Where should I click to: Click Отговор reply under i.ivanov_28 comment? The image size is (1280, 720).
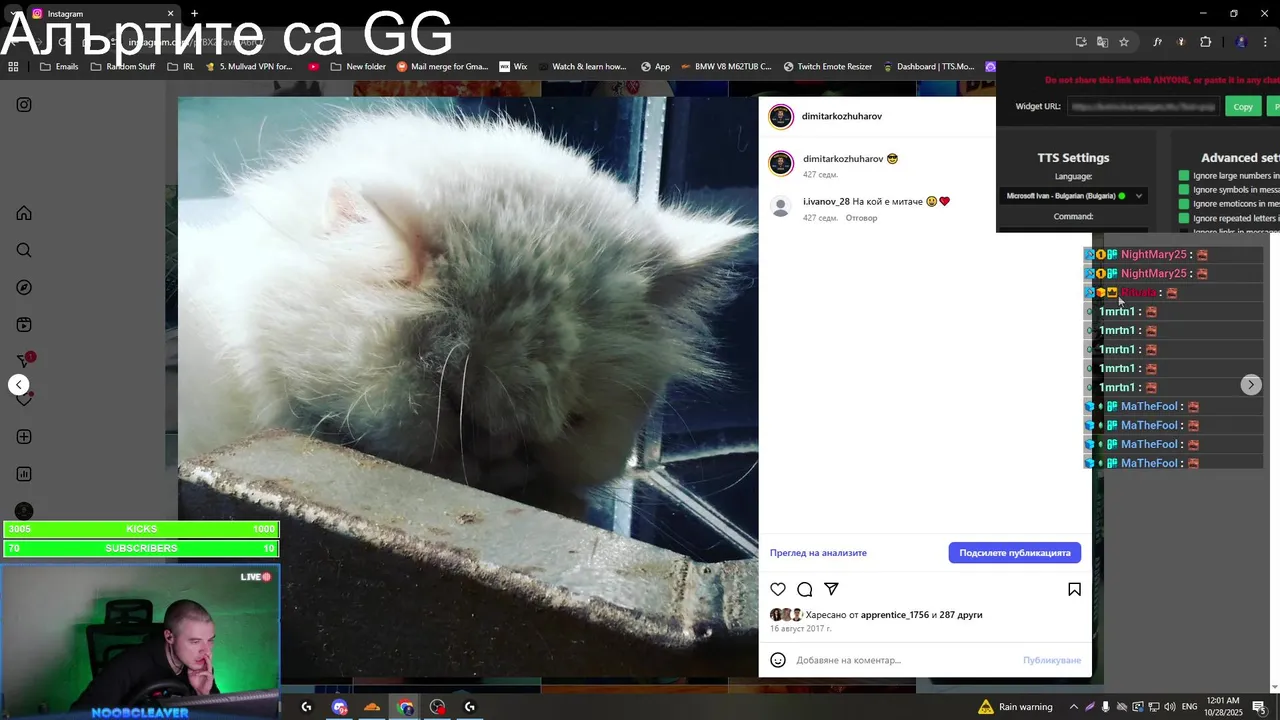[x=861, y=218]
